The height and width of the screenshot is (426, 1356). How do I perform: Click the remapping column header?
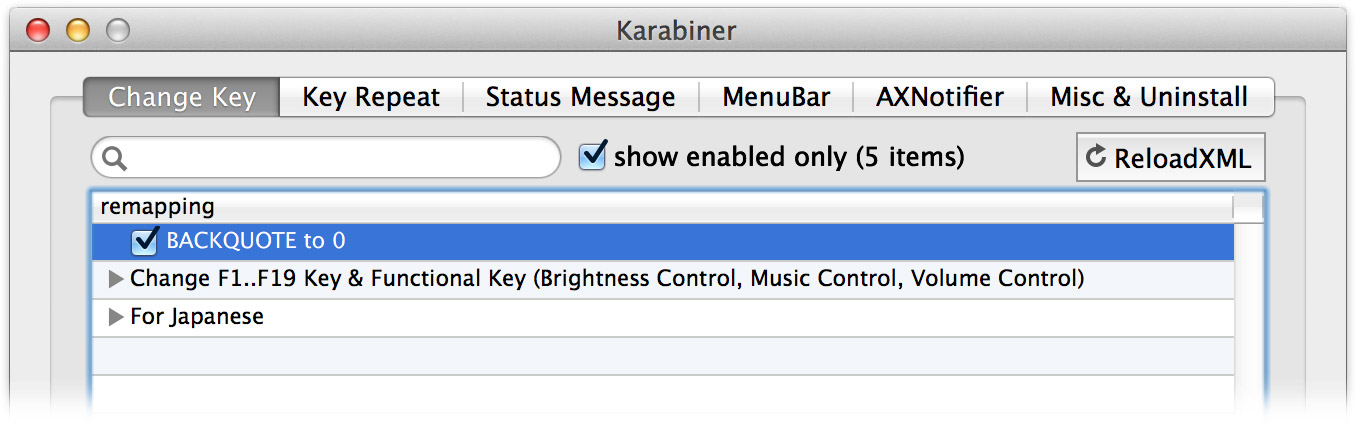(x=663, y=207)
